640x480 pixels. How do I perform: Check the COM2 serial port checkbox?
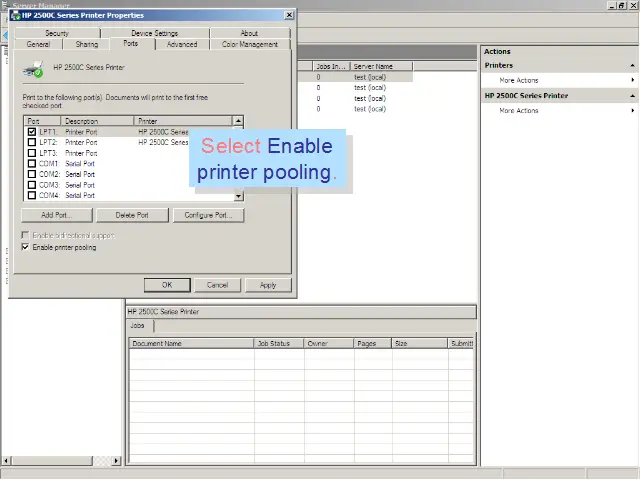[x=32, y=174]
